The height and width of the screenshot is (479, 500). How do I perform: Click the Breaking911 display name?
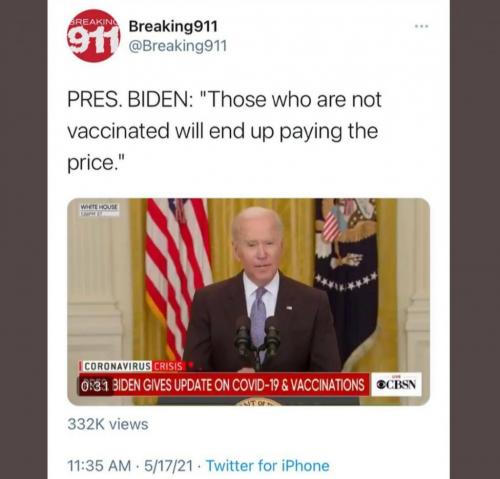(173, 26)
